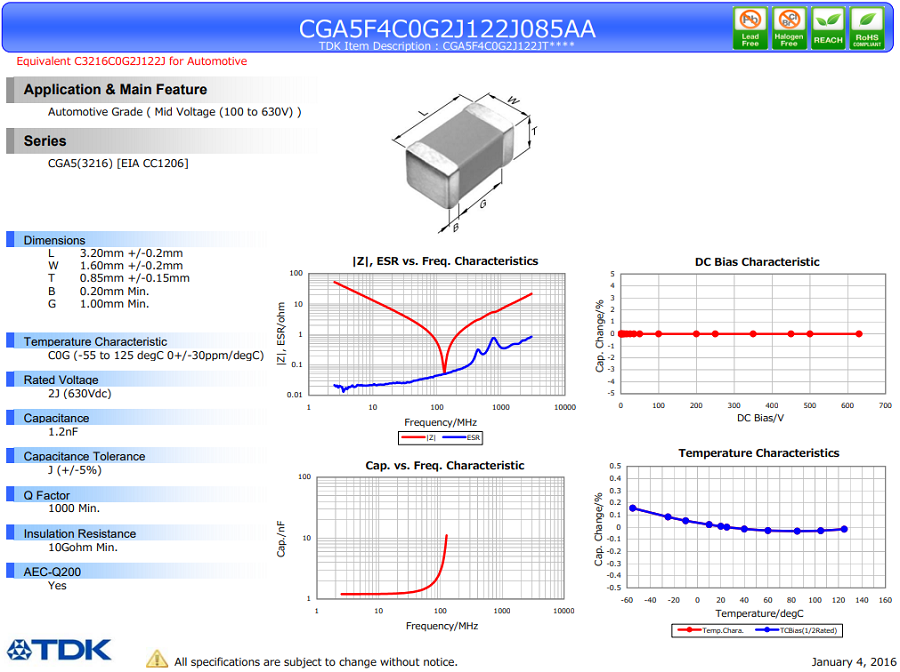Click the DC Bias Characteristic chart title

tap(757, 262)
